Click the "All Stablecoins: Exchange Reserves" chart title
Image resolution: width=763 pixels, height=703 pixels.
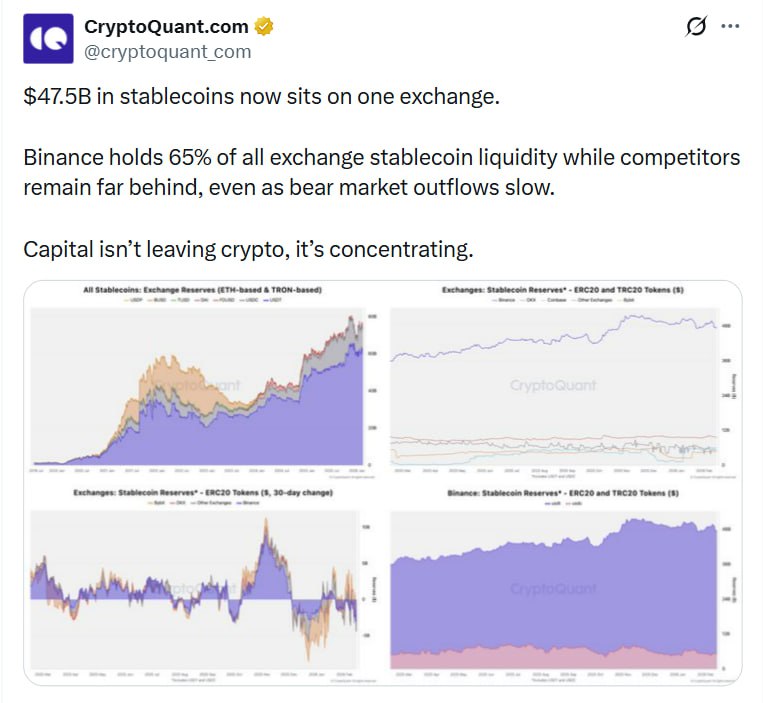coord(209,290)
